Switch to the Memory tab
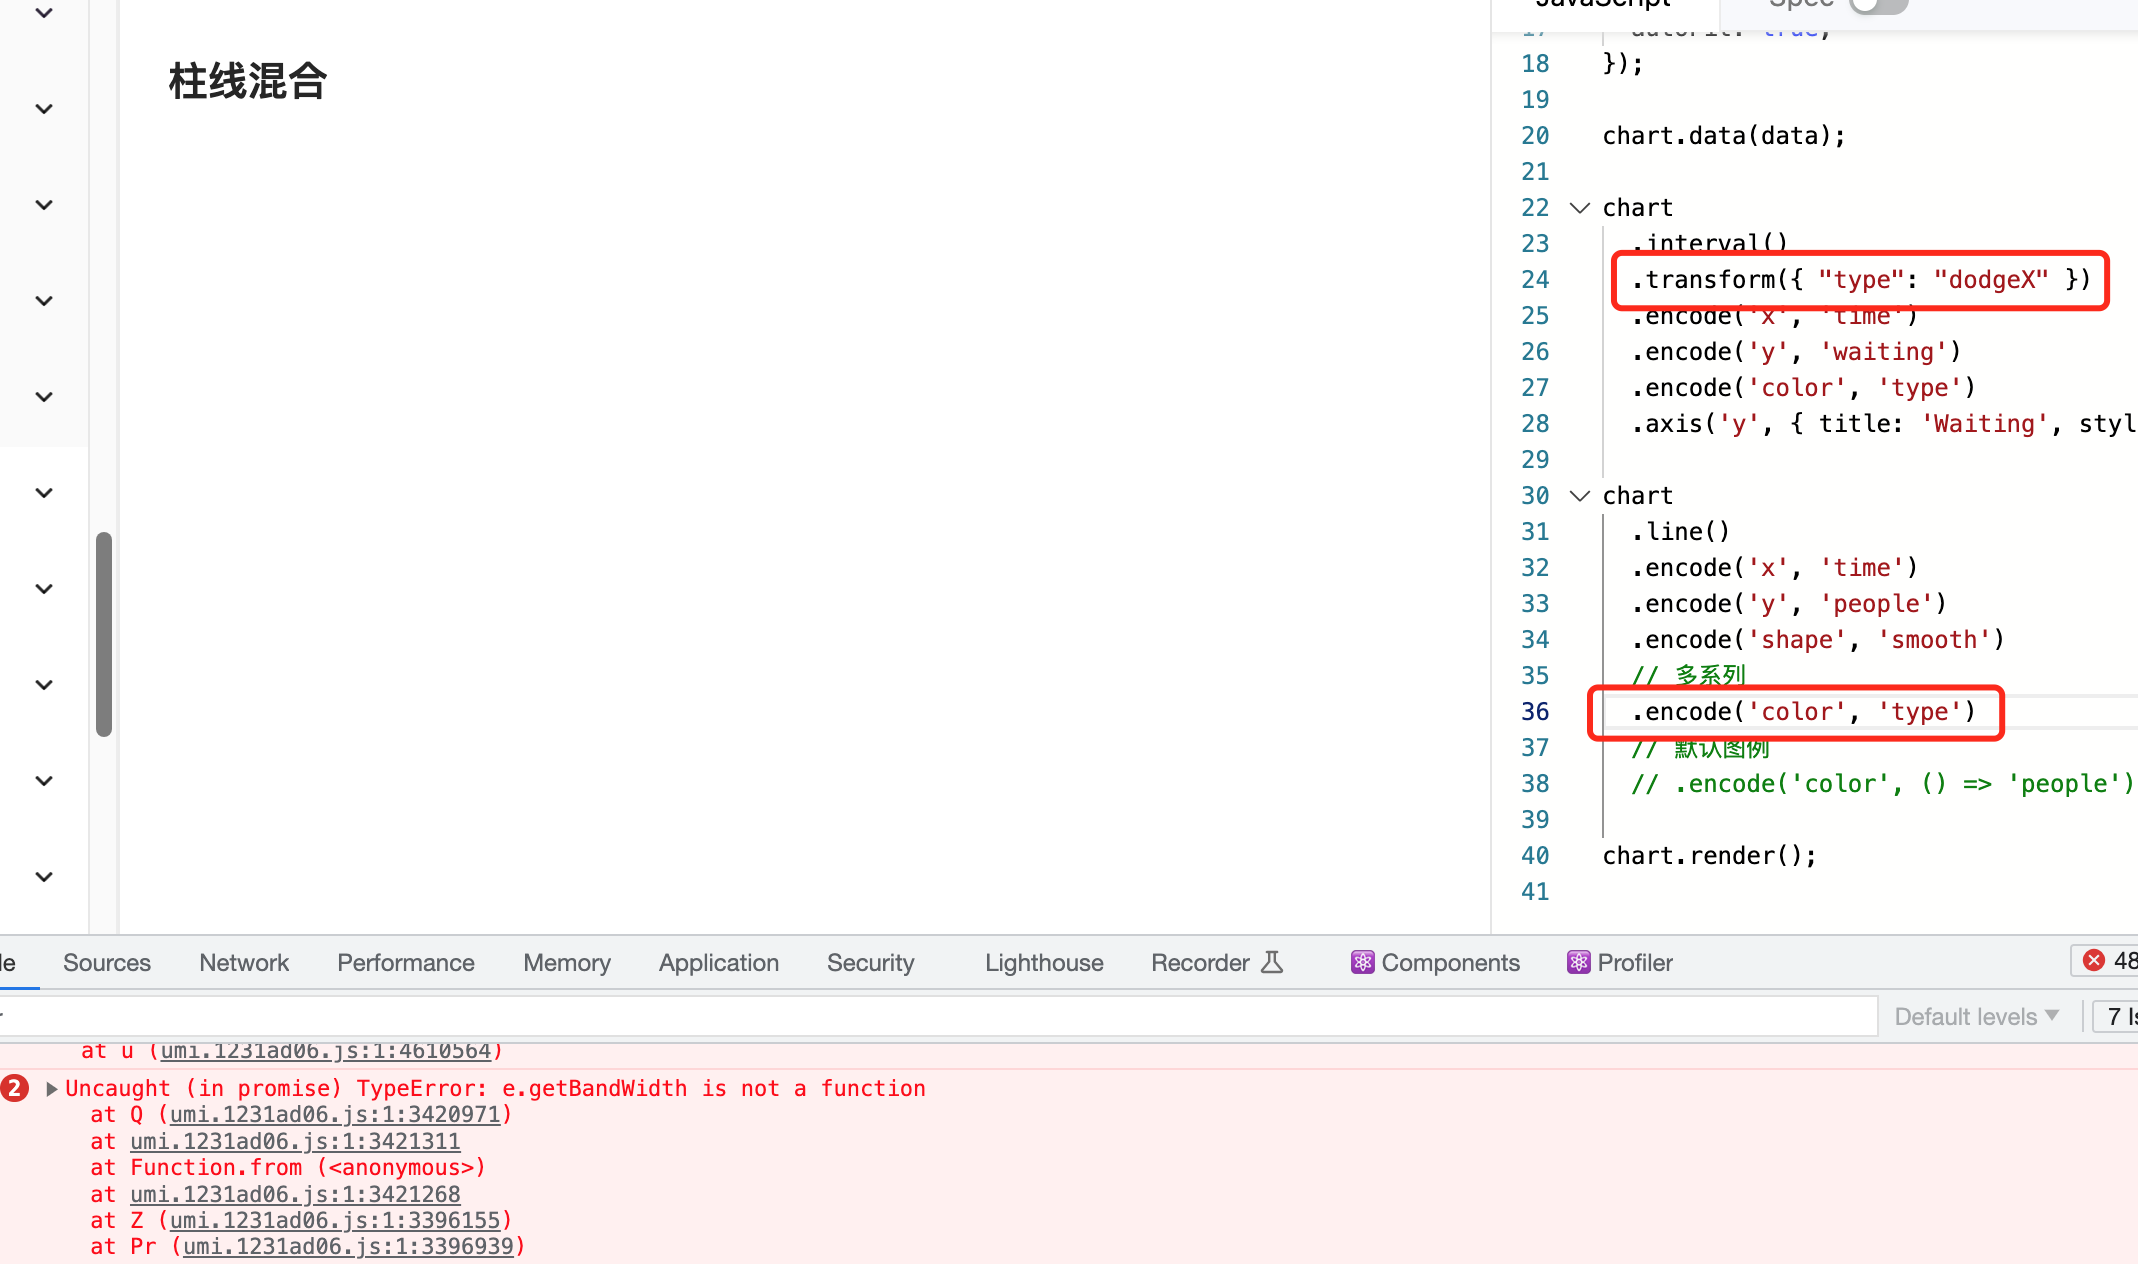Screen dimensions: 2138x1264 tap(566, 962)
